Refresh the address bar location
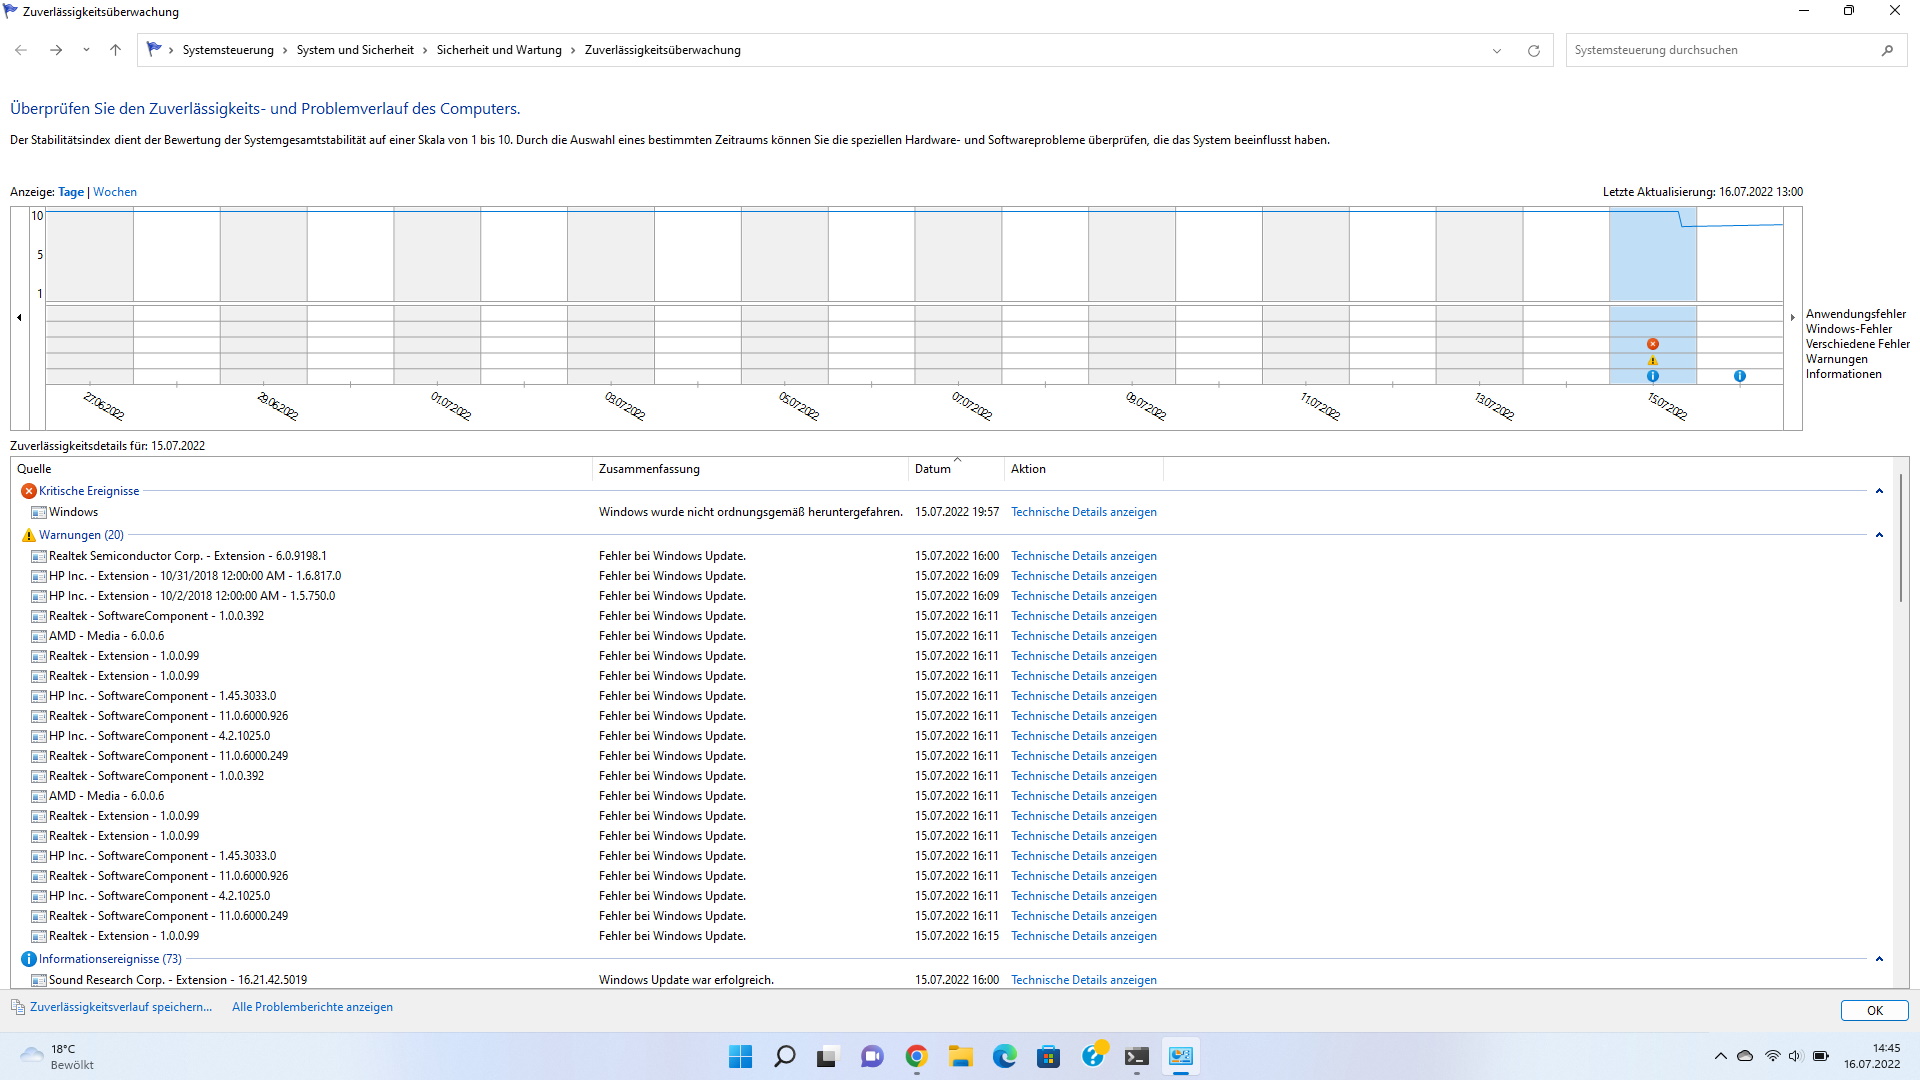1920x1080 pixels. [x=1533, y=50]
